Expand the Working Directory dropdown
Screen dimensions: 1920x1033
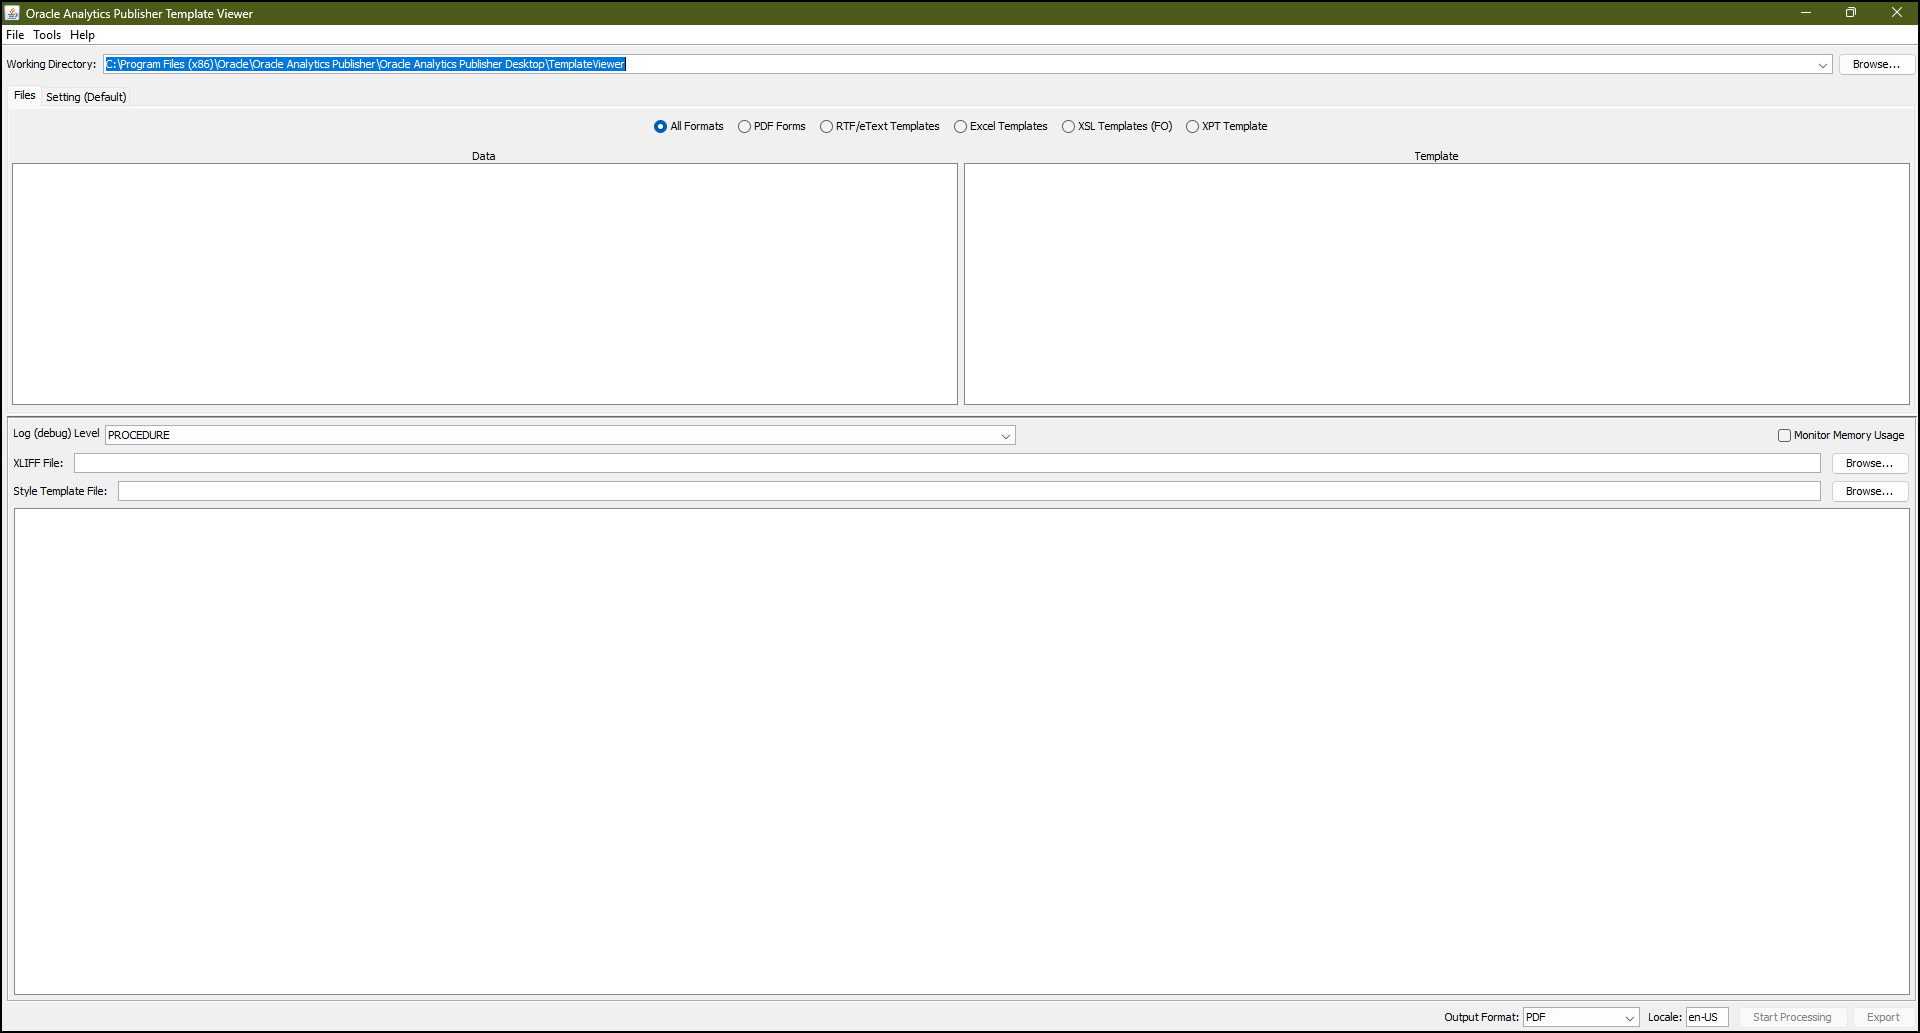[x=1822, y=65]
